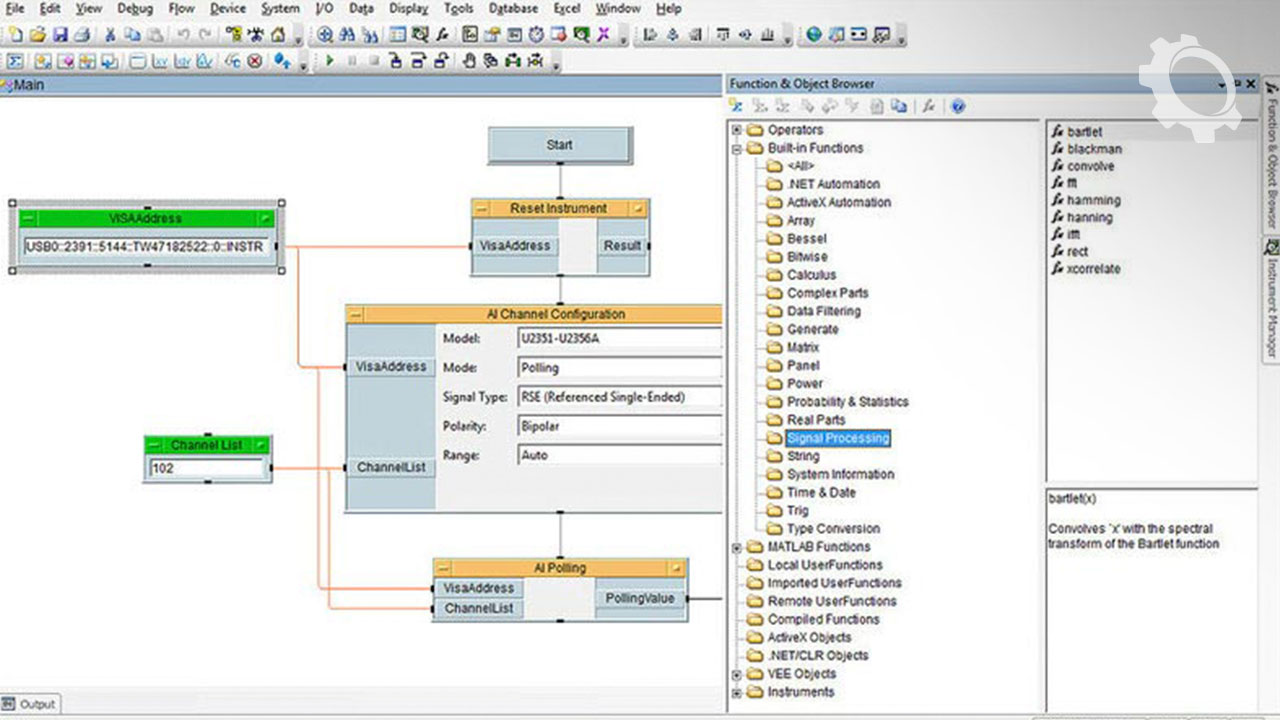Image resolution: width=1280 pixels, height=720 pixels.
Task: Expand the MATLAB Functions node
Action: tap(737, 547)
